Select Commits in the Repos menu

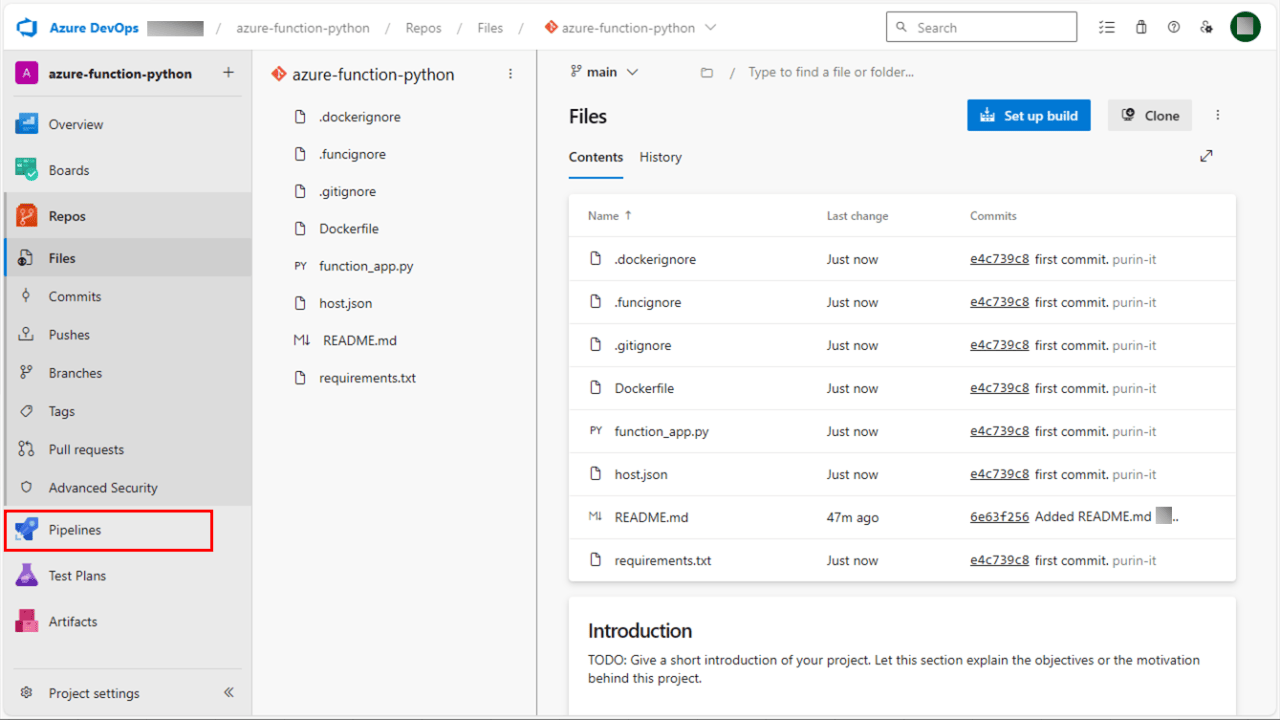(x=74, y=296)
